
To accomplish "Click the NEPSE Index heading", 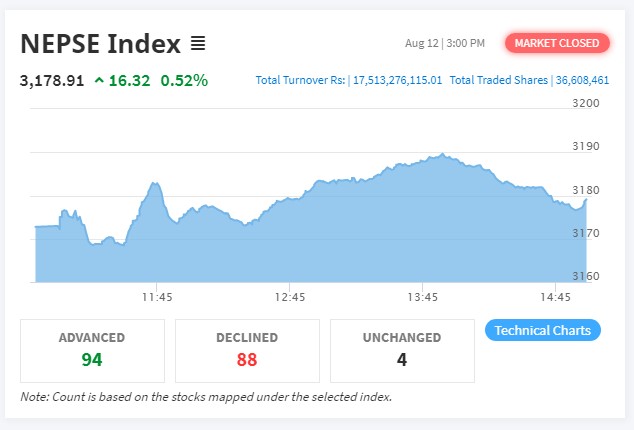I will point(100,44).
